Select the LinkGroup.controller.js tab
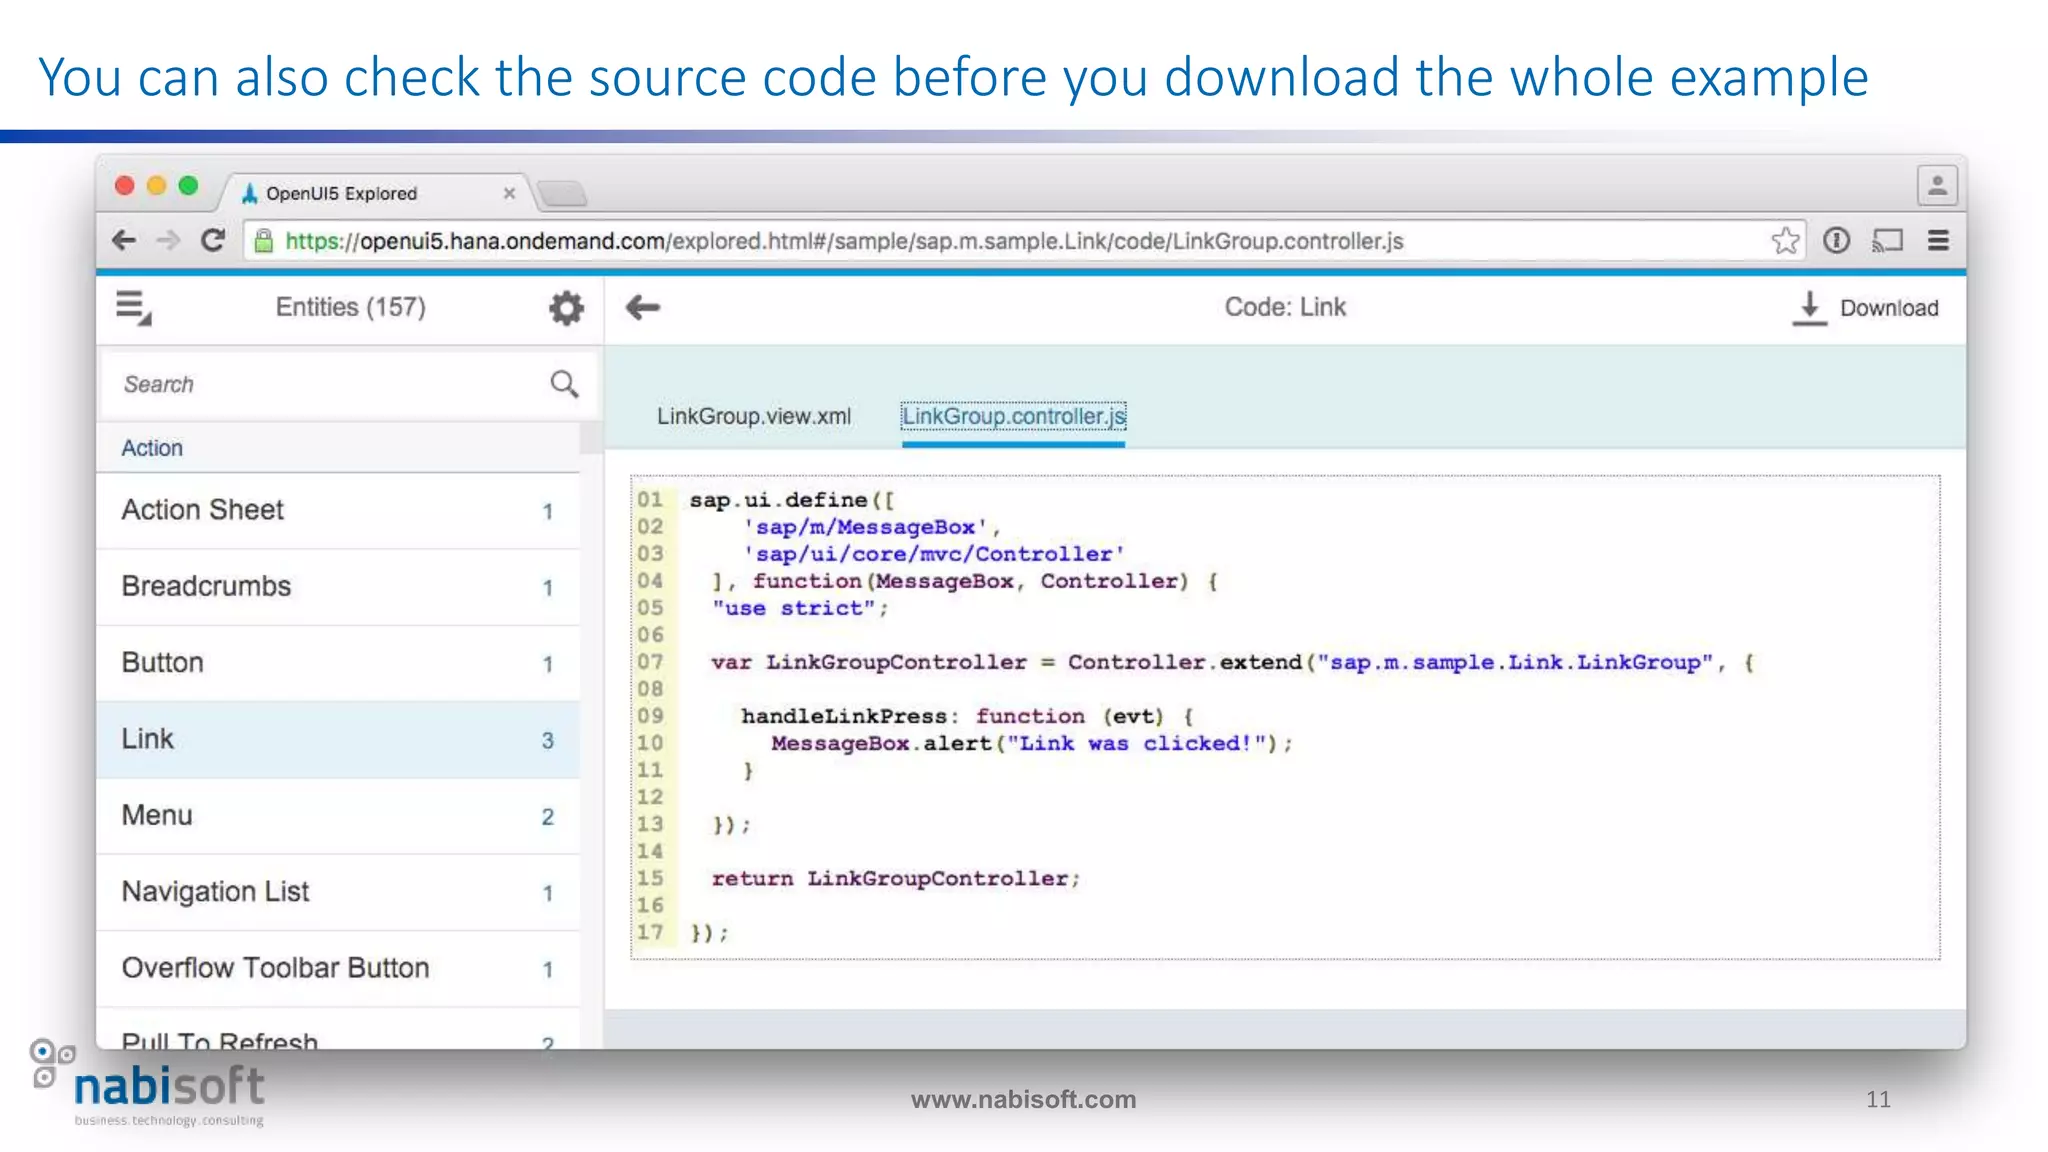 [1014, 416]
